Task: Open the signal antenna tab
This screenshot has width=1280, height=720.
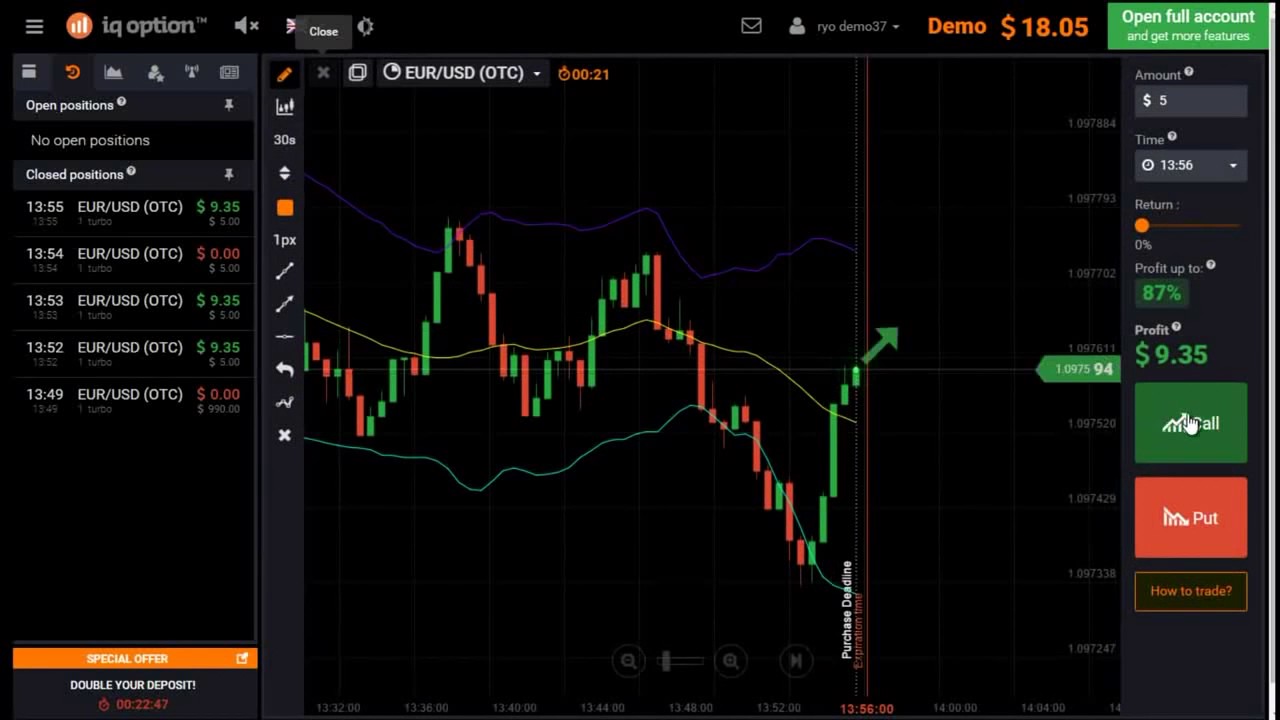Action: click(x=191, y=72)
